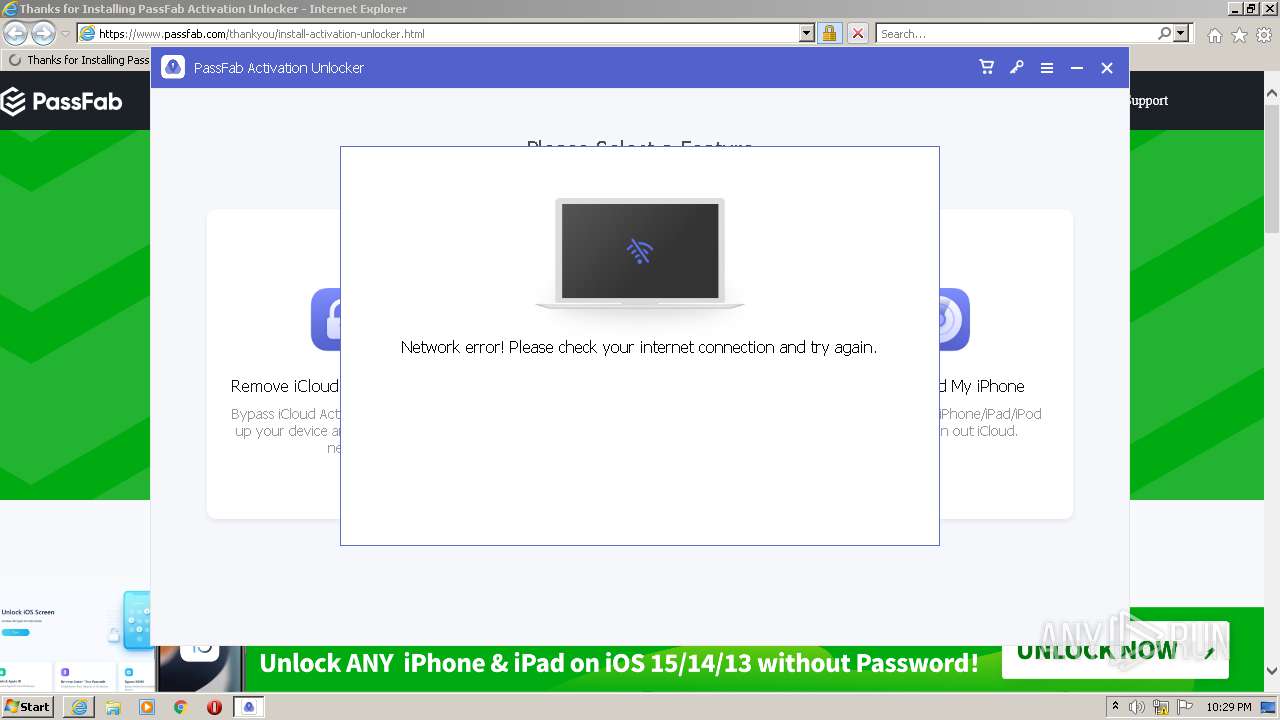
Task: Click the IE search box
Action: click(1016, 33)
